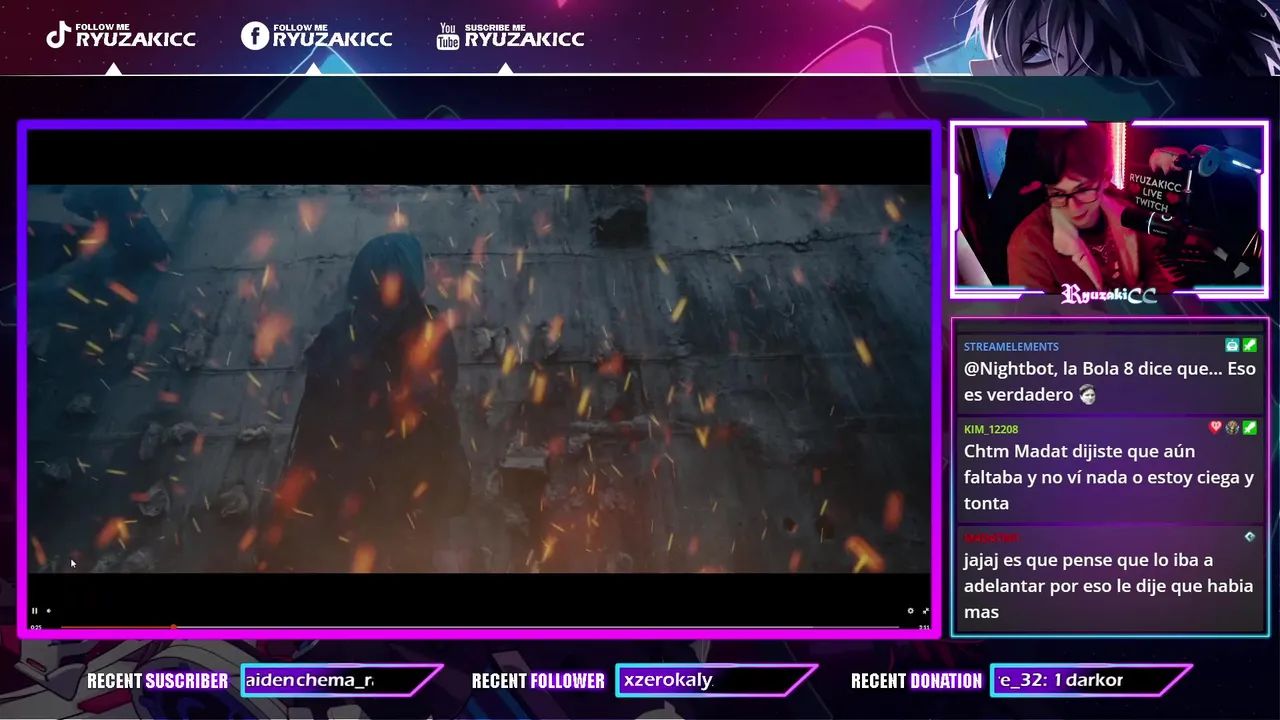Open the video player settings gear

(x=910, y=611)
